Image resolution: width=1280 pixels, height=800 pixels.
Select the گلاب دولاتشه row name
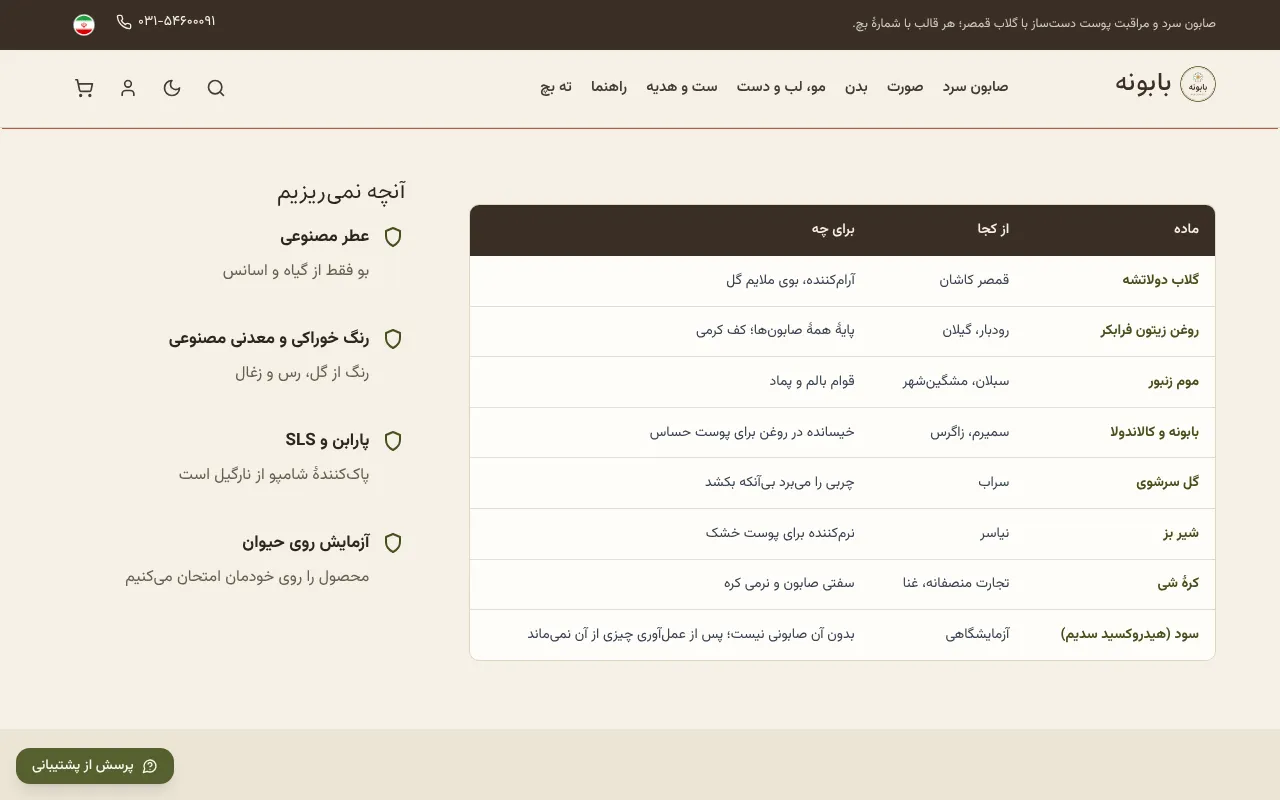(1160, 280)
